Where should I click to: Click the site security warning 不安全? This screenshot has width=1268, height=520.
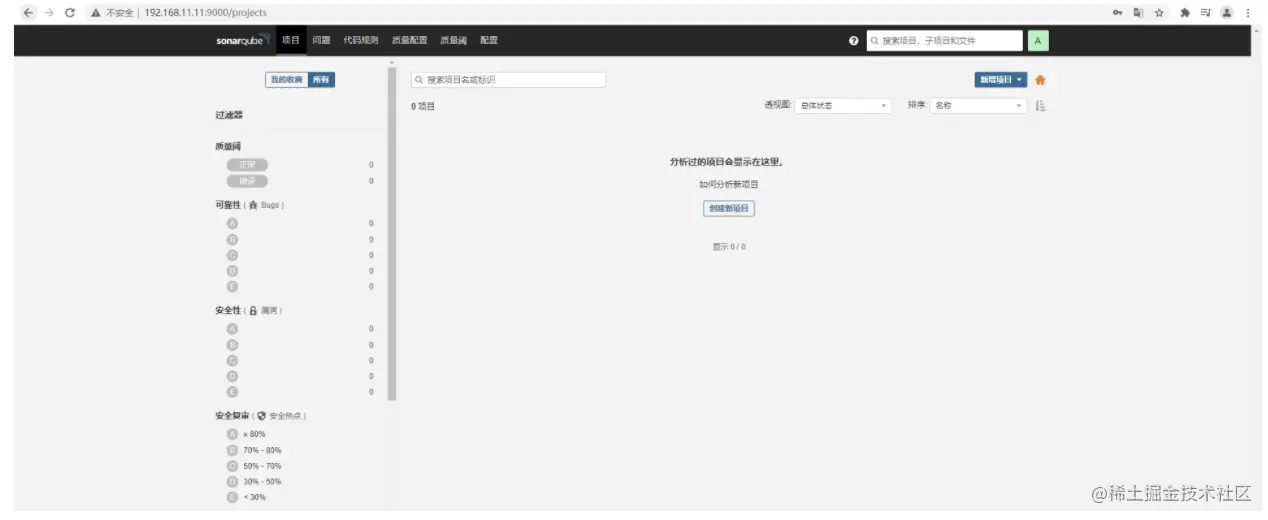(112, 13)
